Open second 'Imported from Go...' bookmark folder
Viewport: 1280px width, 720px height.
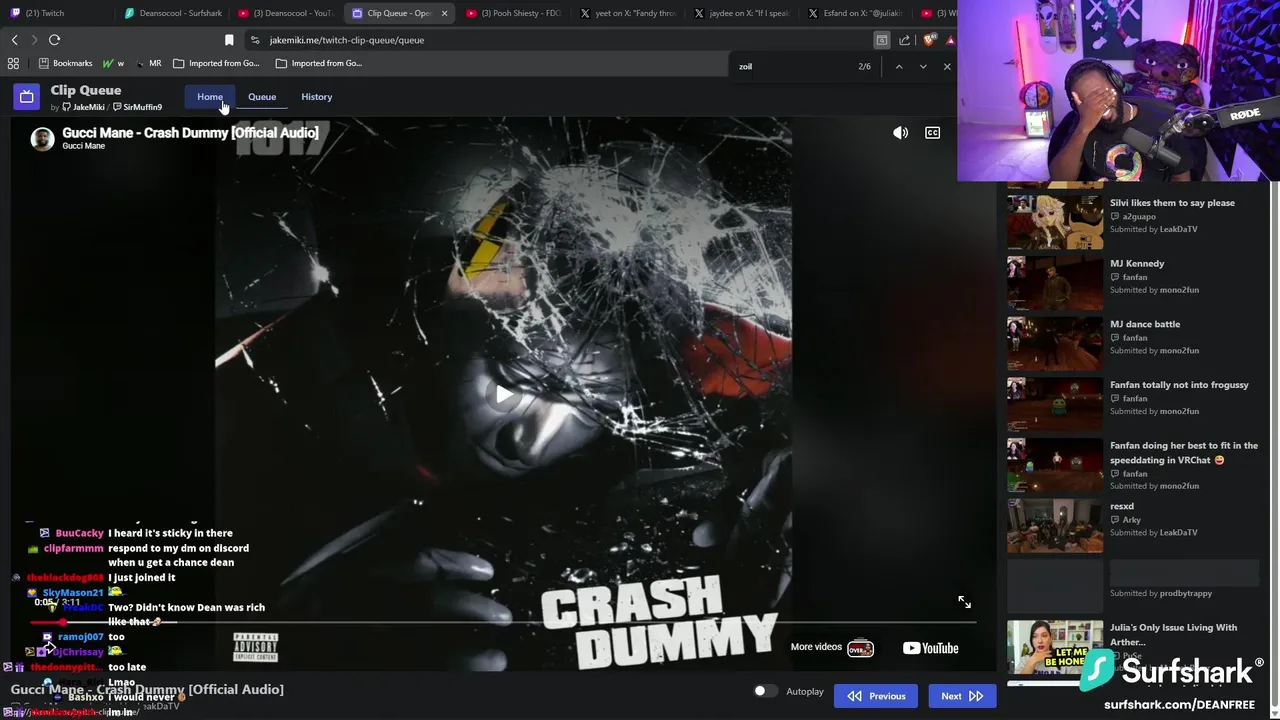319,63
